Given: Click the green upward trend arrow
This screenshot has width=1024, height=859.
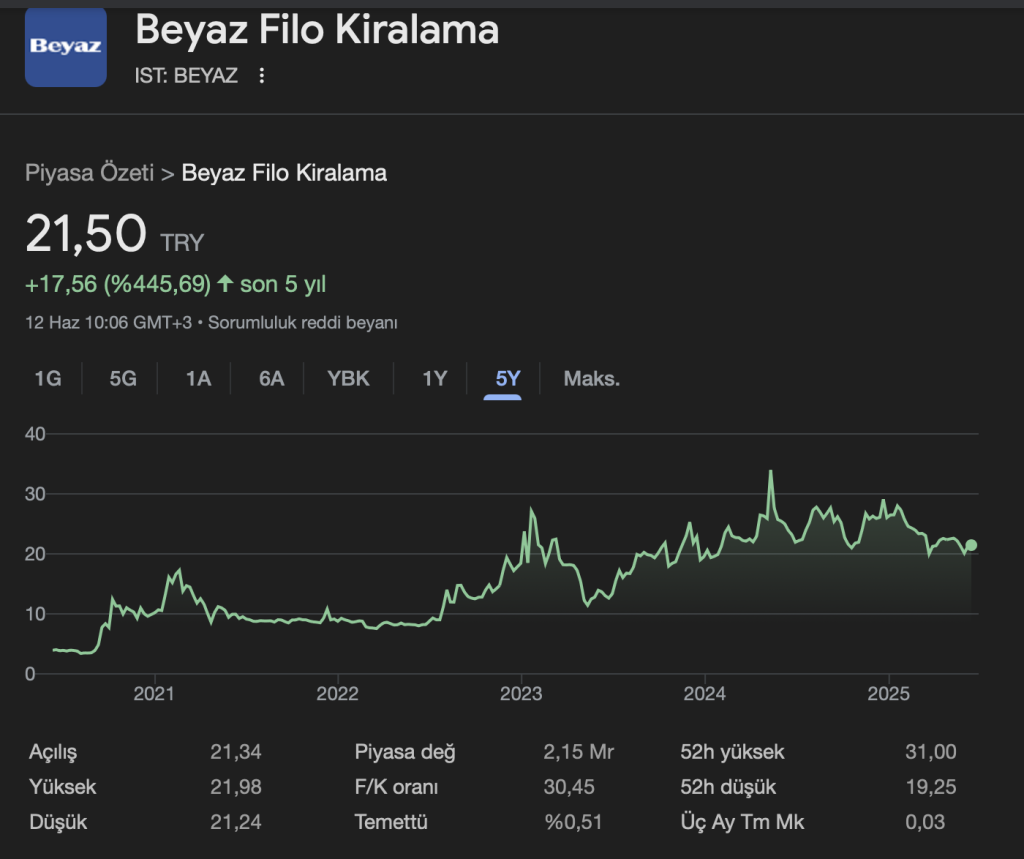Looking at the screenshot, I should (x=224, y=285).
